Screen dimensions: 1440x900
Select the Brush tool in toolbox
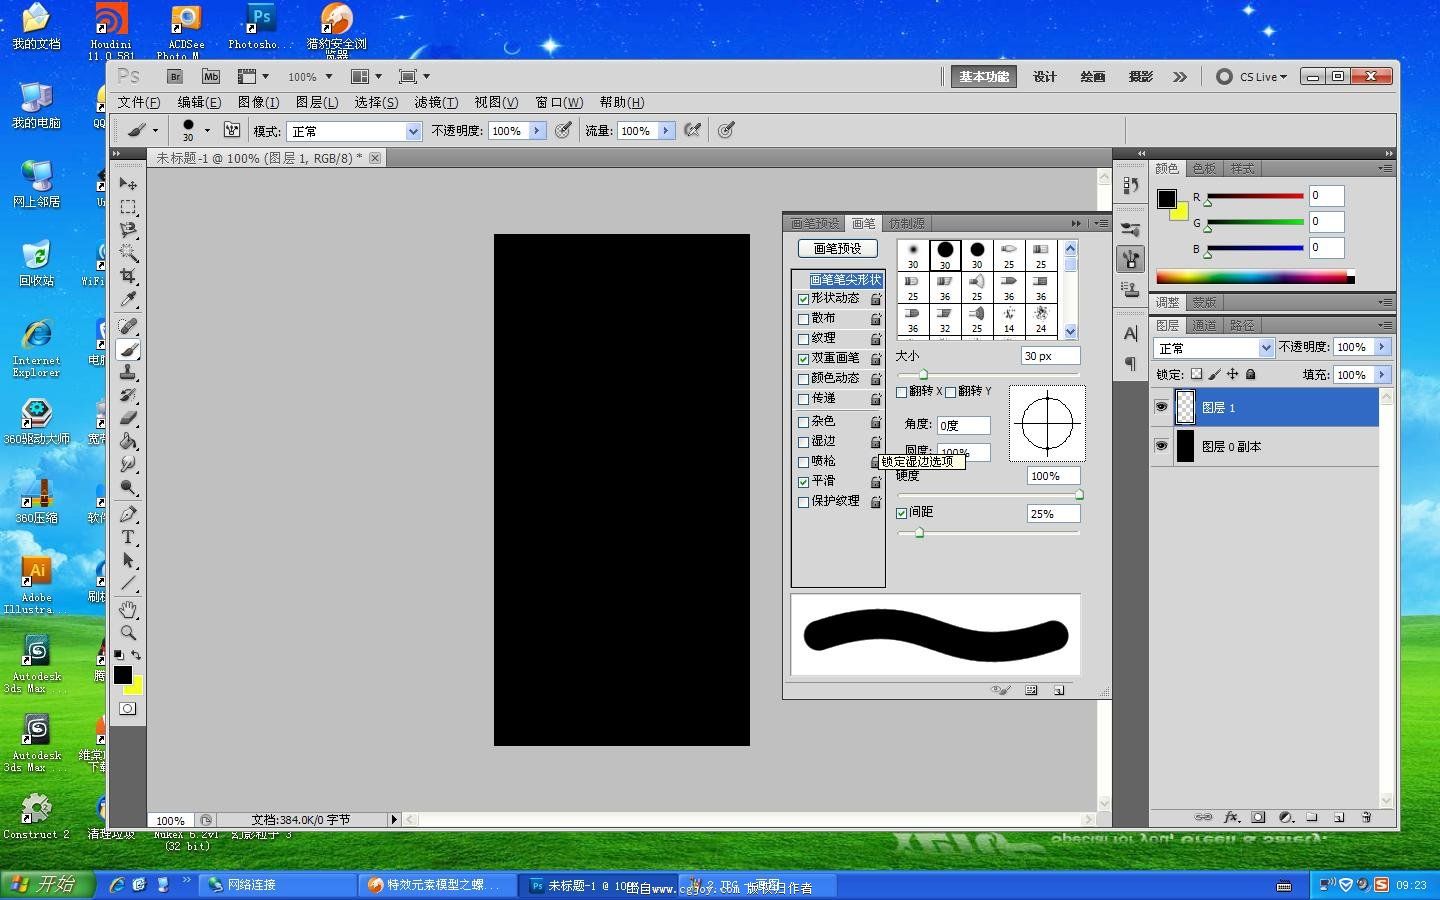pos(128,349)
